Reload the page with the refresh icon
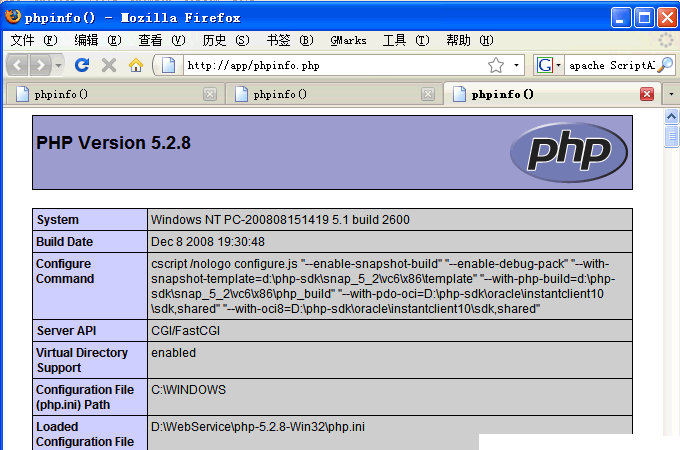The height and width of the screenshot is (450, 680). click(83, 65)
